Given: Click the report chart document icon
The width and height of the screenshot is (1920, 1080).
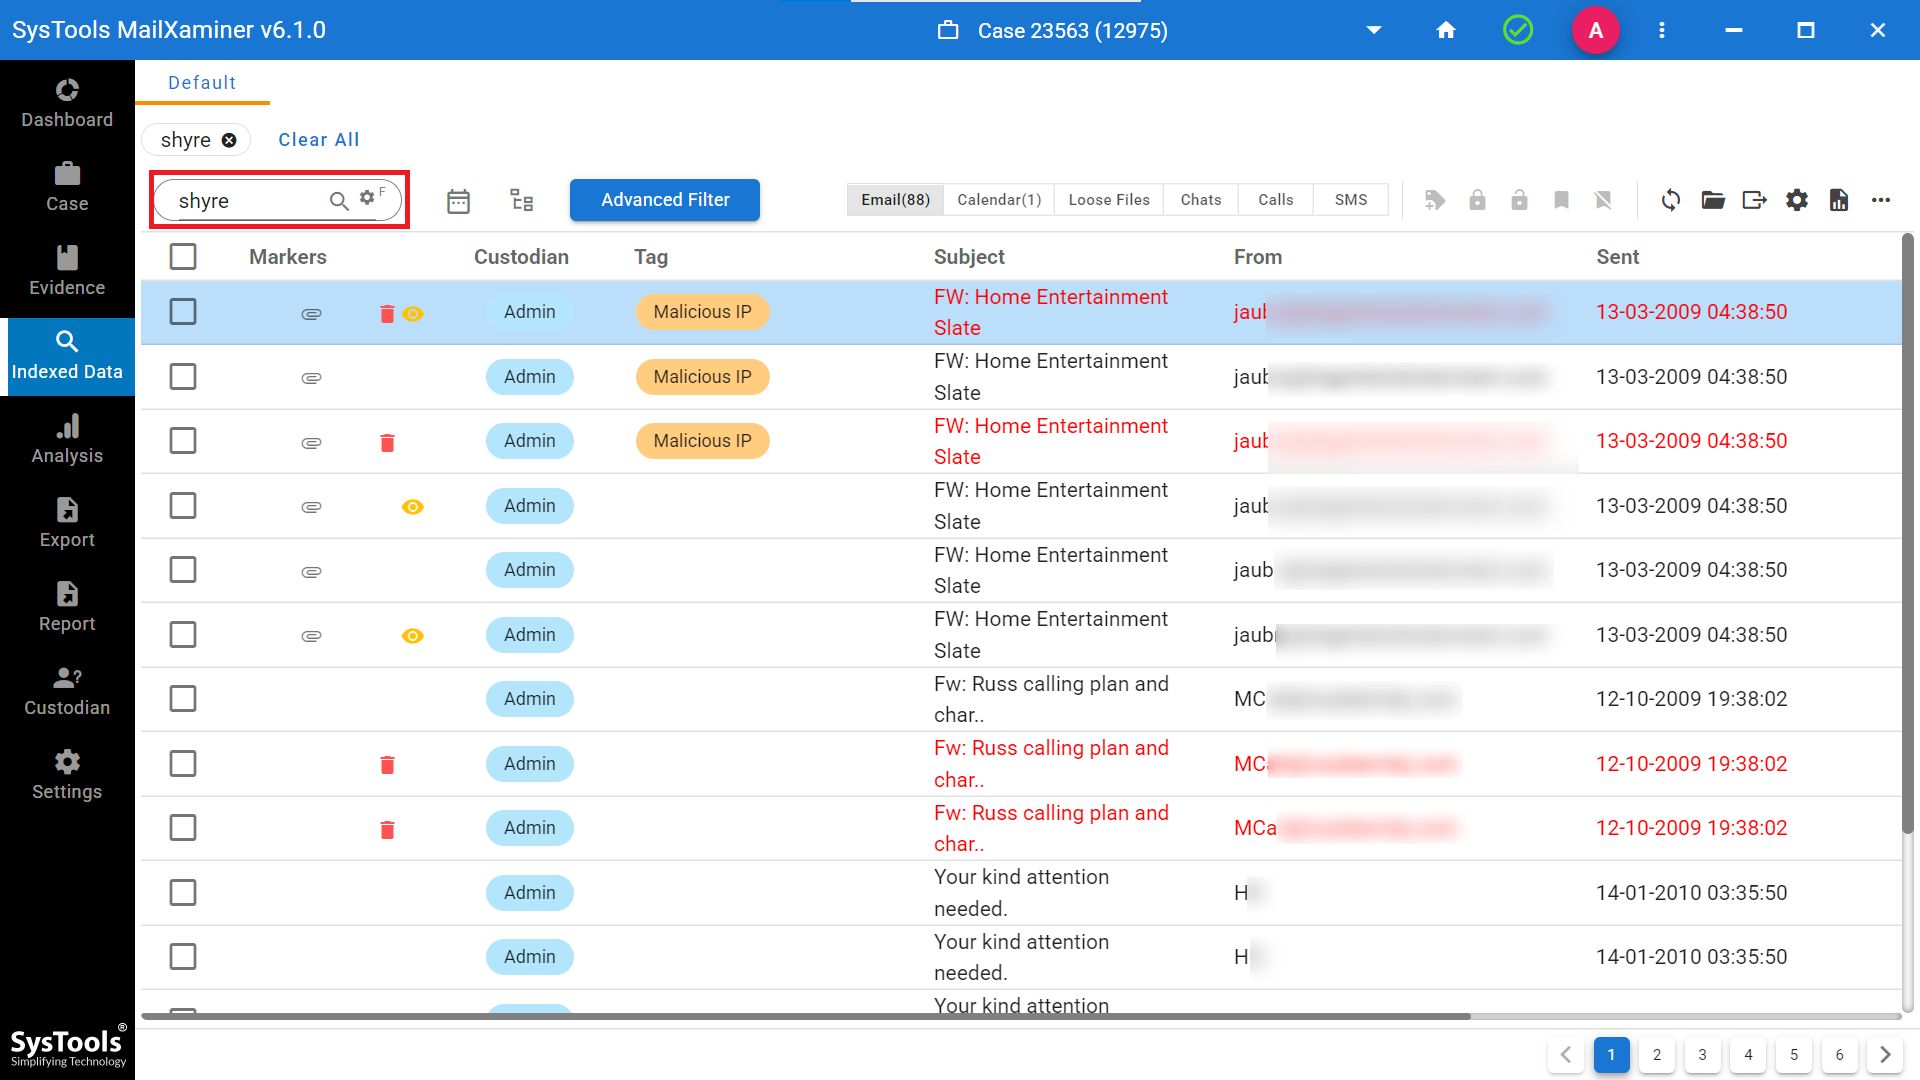Looking at the screenshot, I should tap(1839, 200).
